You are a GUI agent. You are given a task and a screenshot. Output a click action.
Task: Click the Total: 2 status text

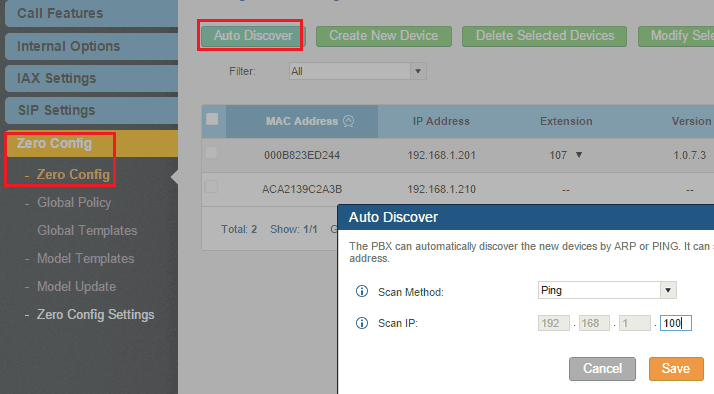coord(239,229)
